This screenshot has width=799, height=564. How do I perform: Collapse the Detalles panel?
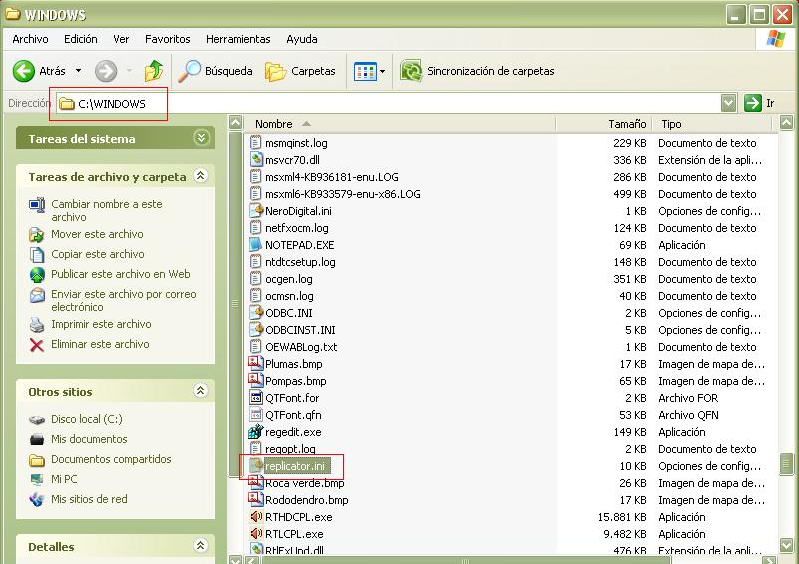pos(201,546)
